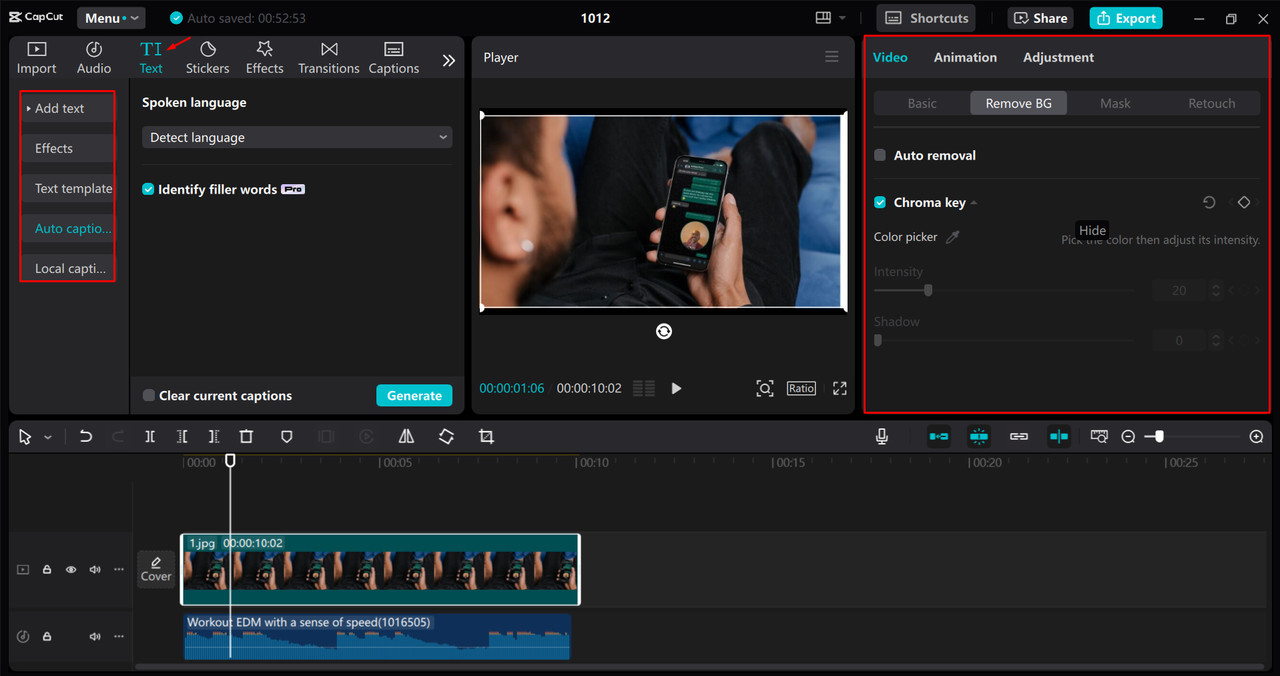This screenshot has width=1280, height=676.
Task: Open the layout selector dropdown
Action: 830,18
